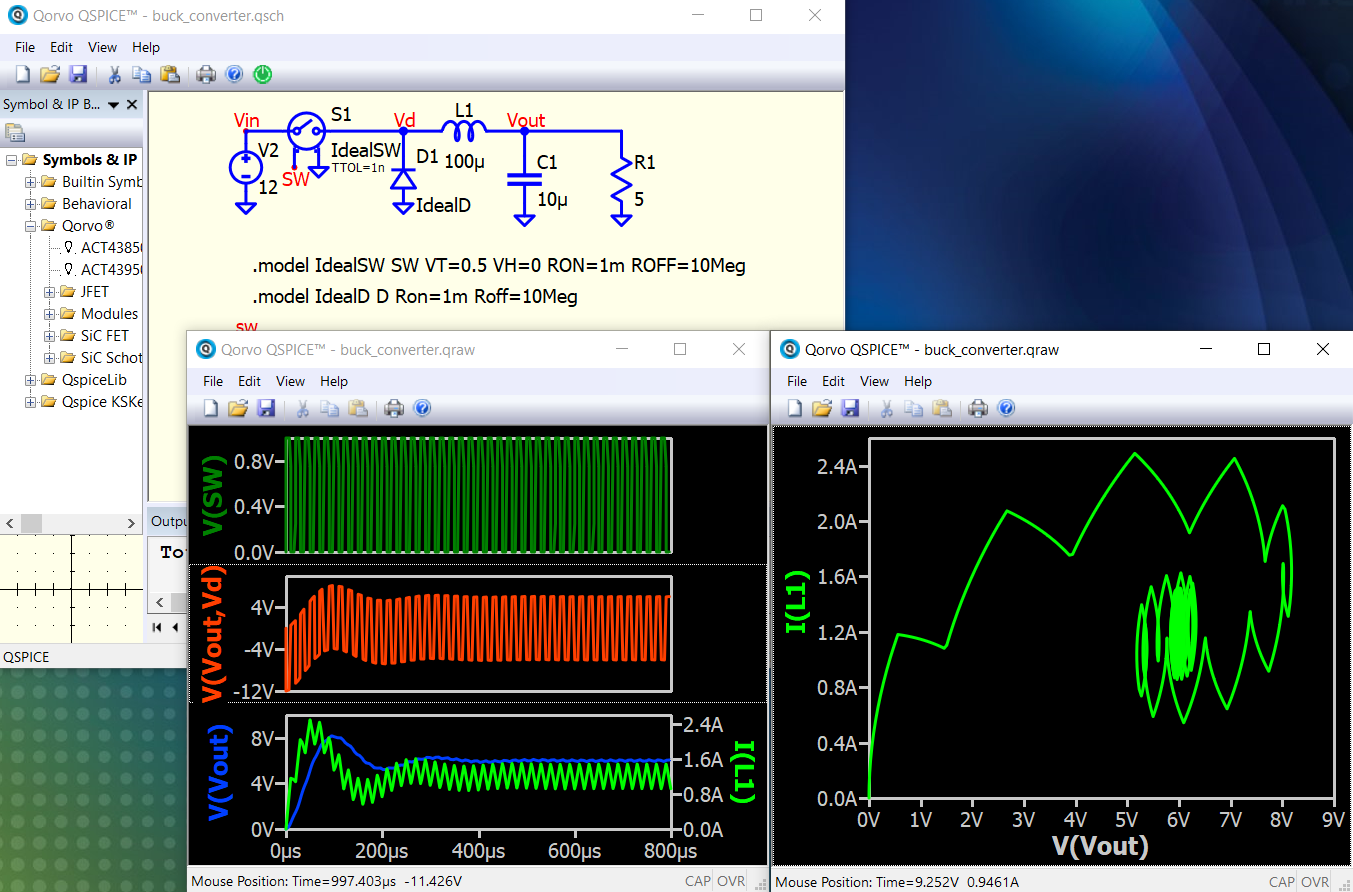This screenshot has width=1353, height=892.
Task: Expand the QspiceLib folder
Action: pyautogui.click(x=30, y=380)
